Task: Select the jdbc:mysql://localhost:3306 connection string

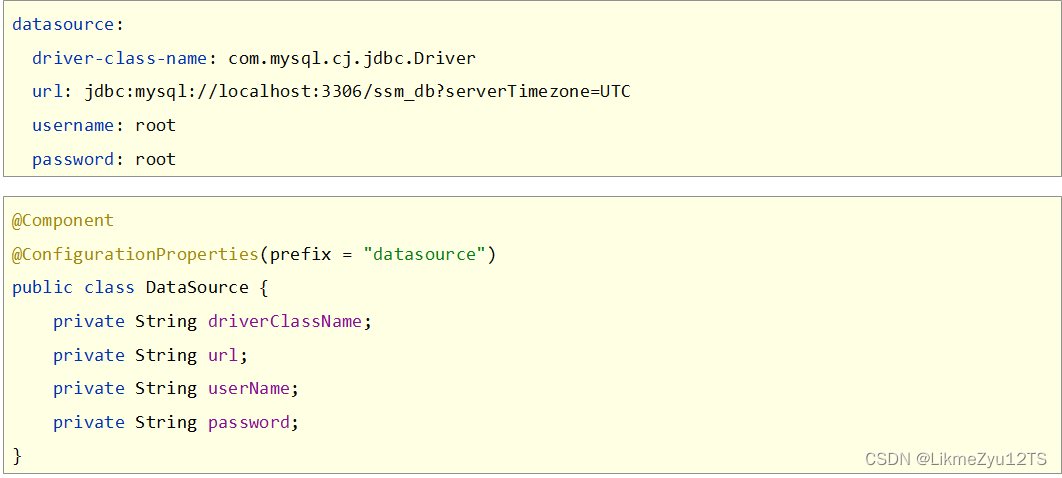Action: [x=358, y=91]
